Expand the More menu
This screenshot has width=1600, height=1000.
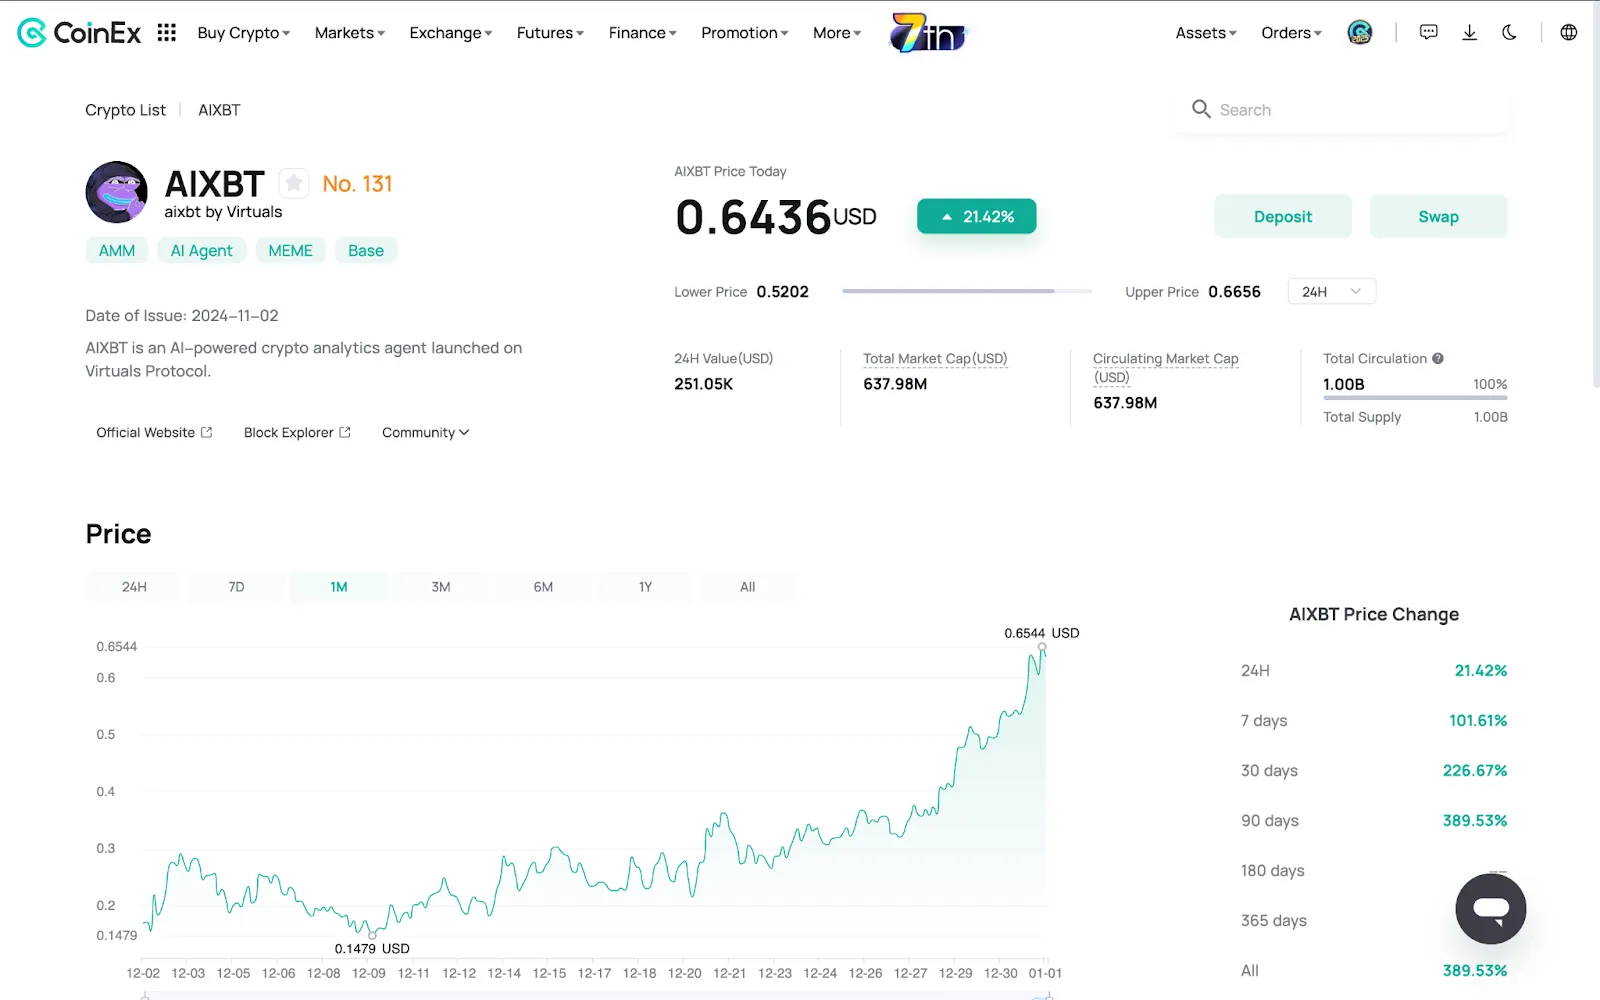[x=837, y=33]
